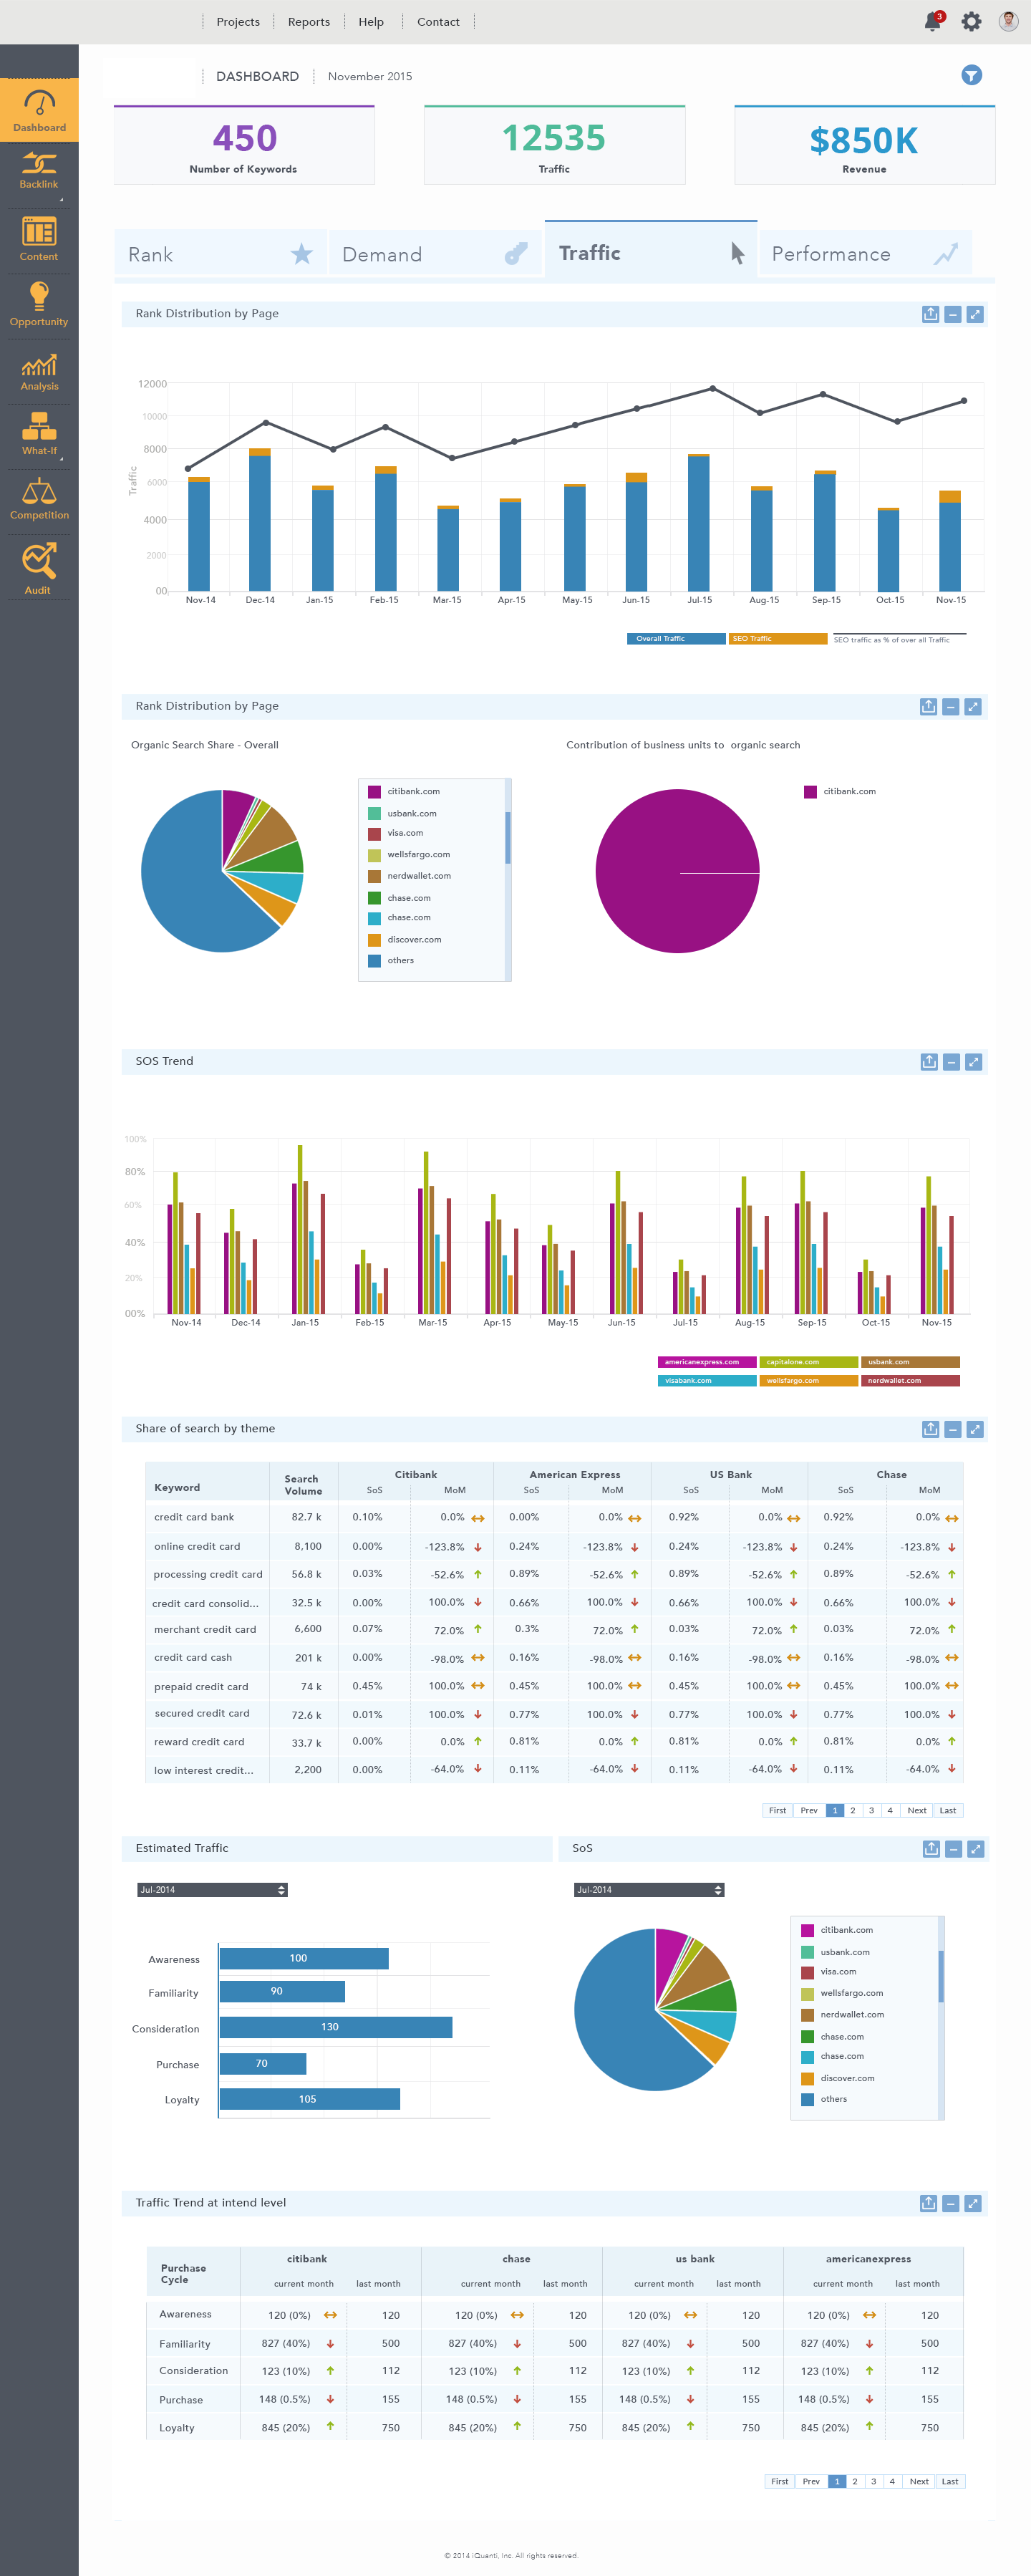Open the Reports menu
The image size is (1031, 2576).
coord(309,22)
